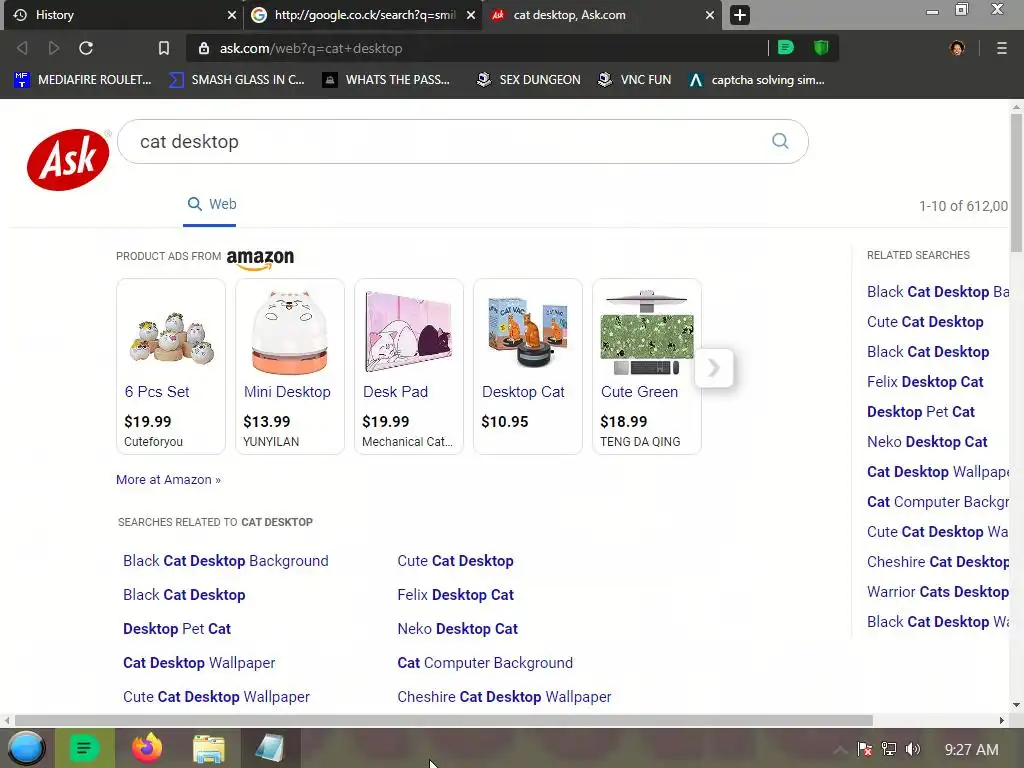Open the Mini Desktop product image
This screenshot has width=1024, height=768.
pos(290,333)
